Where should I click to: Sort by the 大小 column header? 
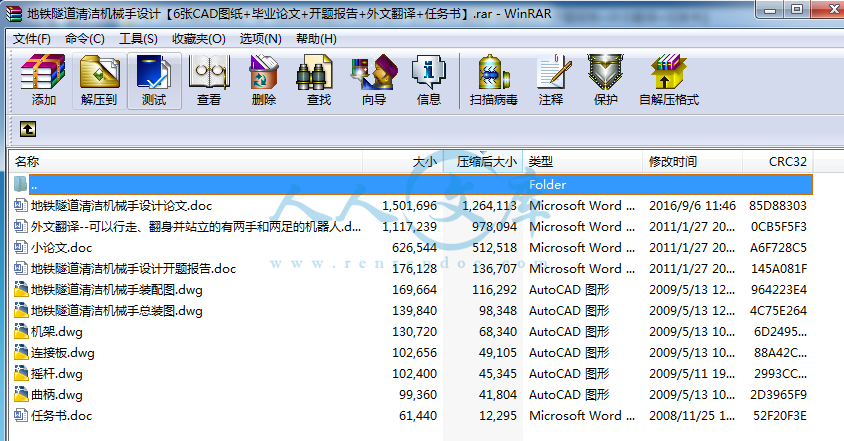click(x=403, y=162)
